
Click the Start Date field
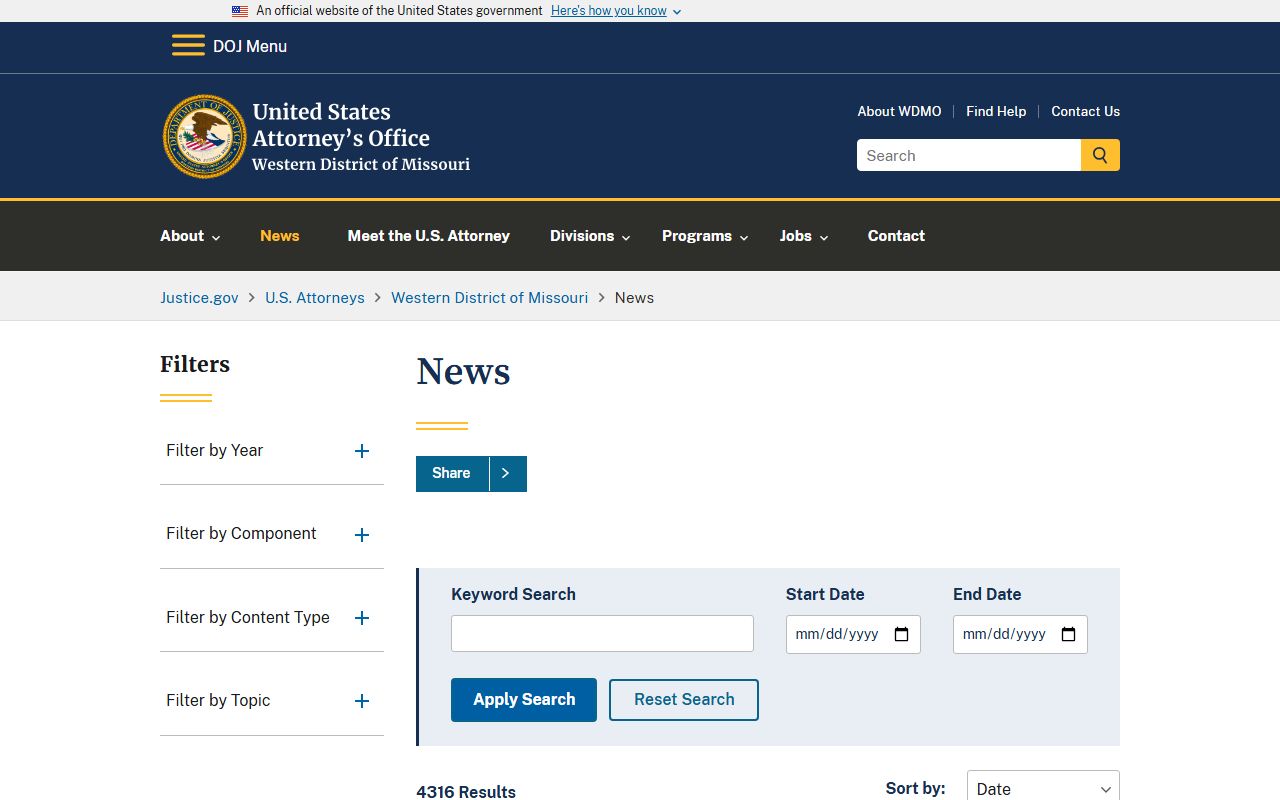click(853, 634)
